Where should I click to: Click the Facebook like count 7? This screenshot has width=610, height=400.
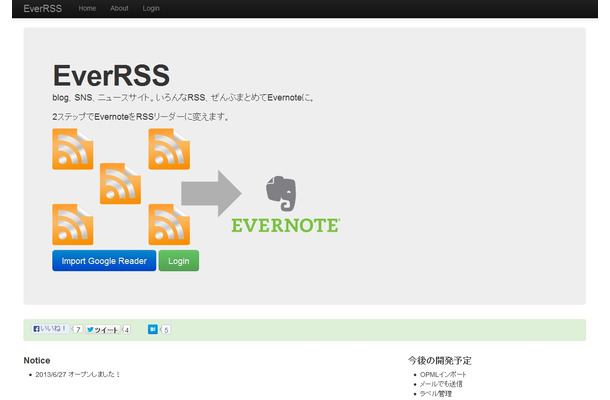(x=77, y=330)
